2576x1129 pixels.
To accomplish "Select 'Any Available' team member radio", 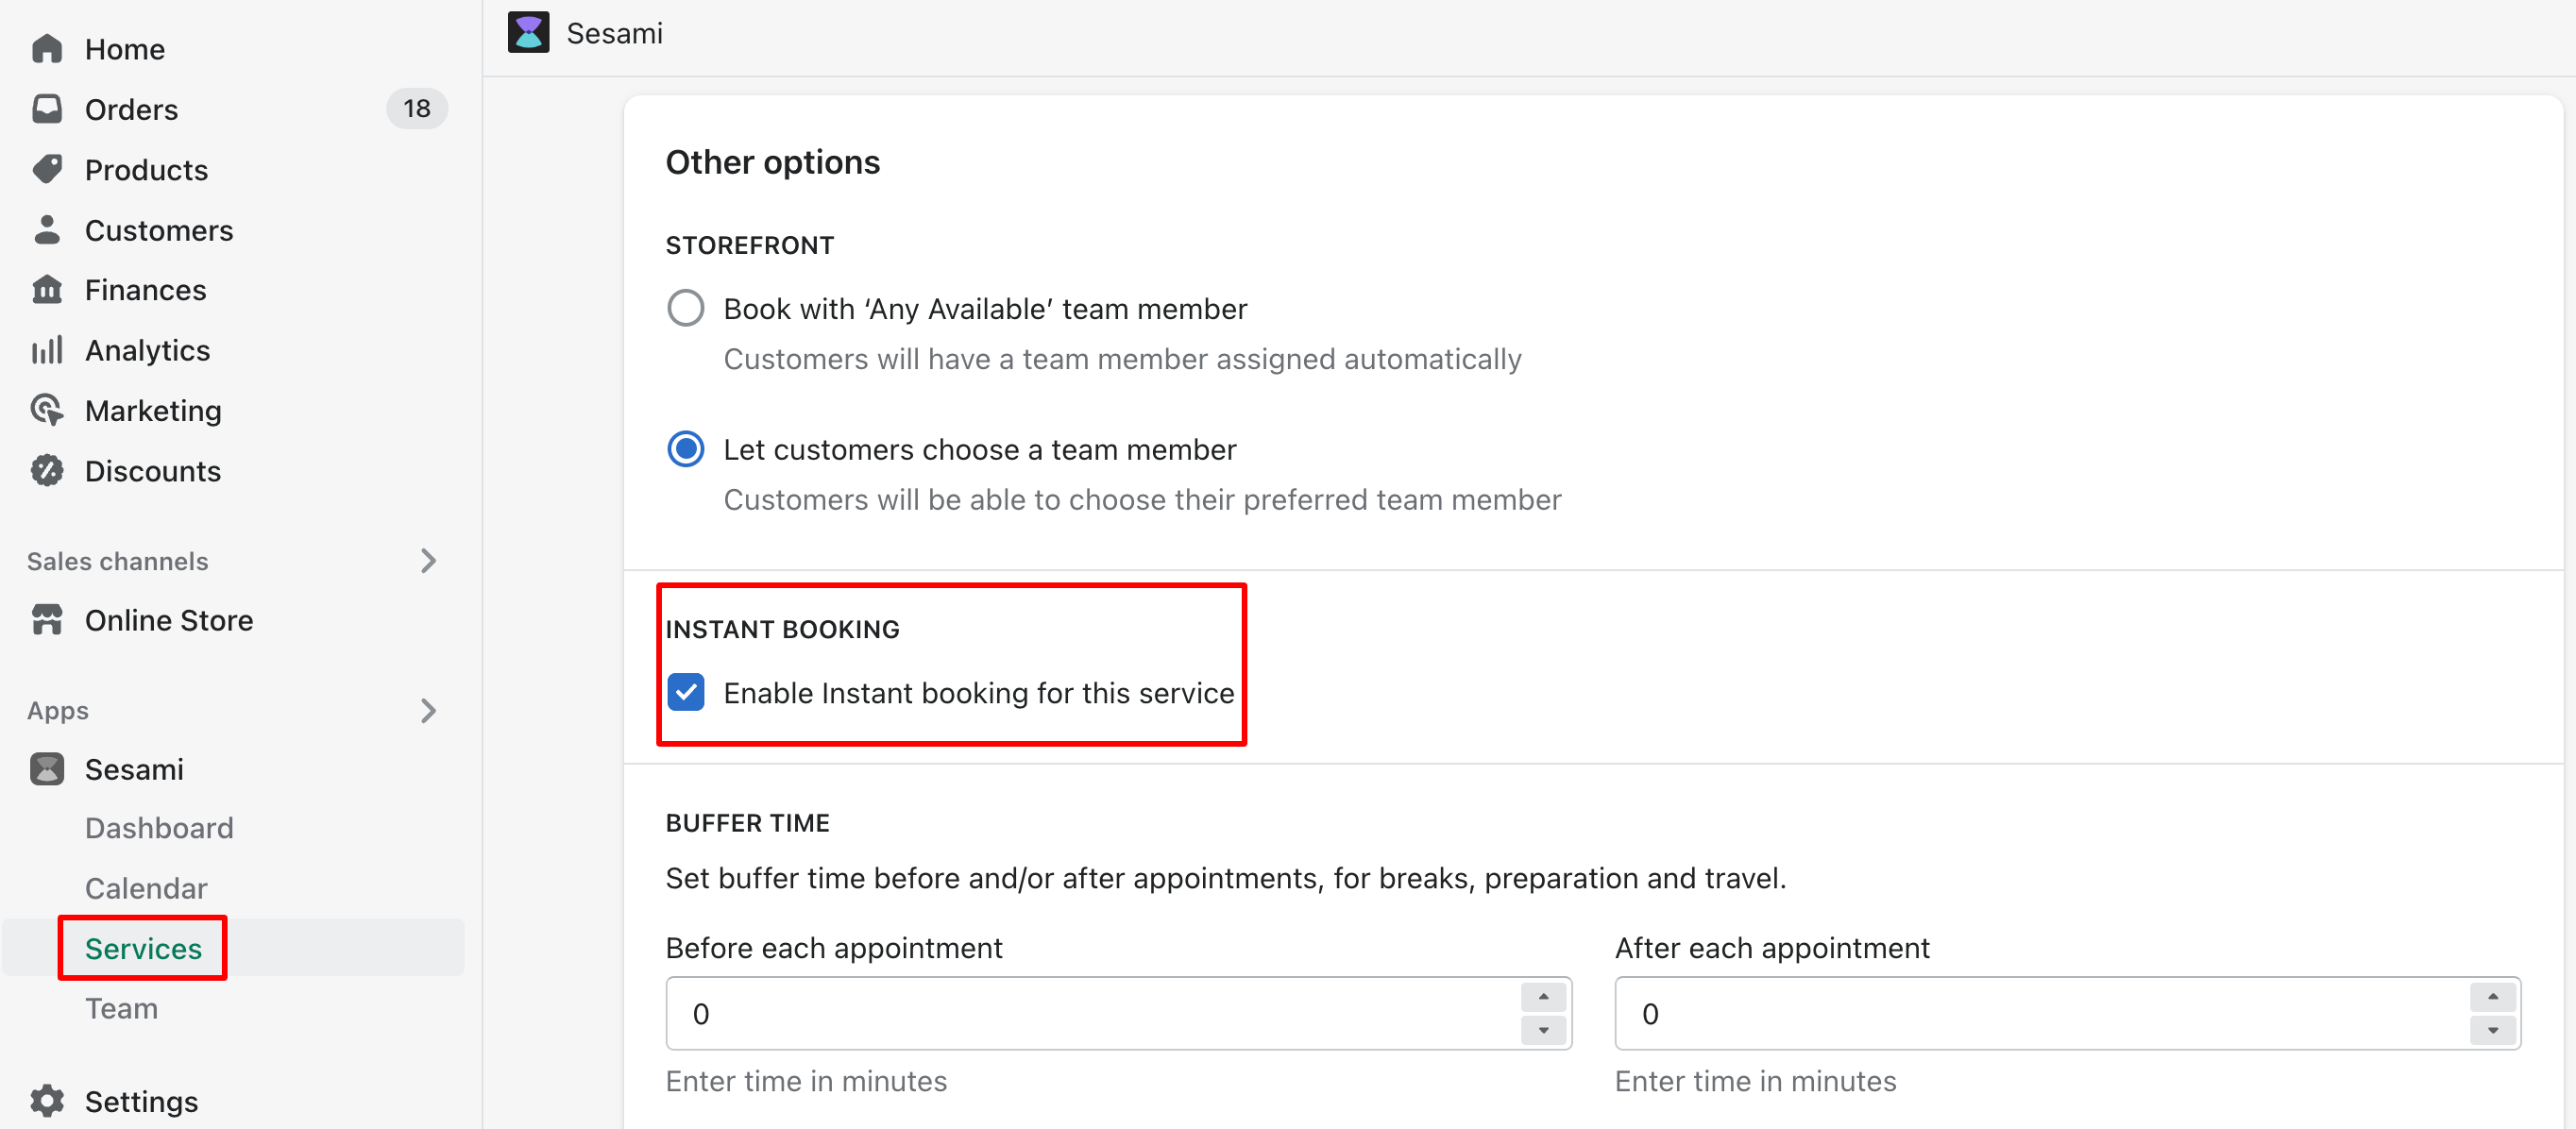I will (685, 308).
